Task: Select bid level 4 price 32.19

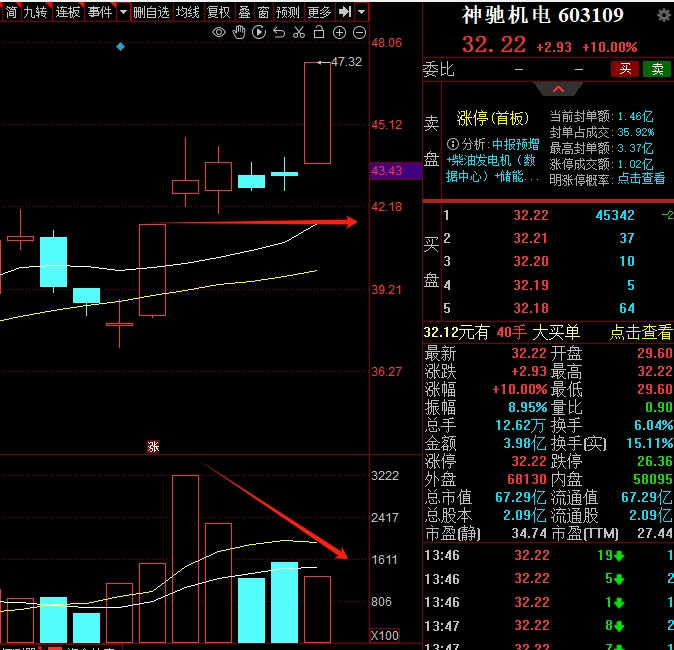Action: tap(531, 285)
